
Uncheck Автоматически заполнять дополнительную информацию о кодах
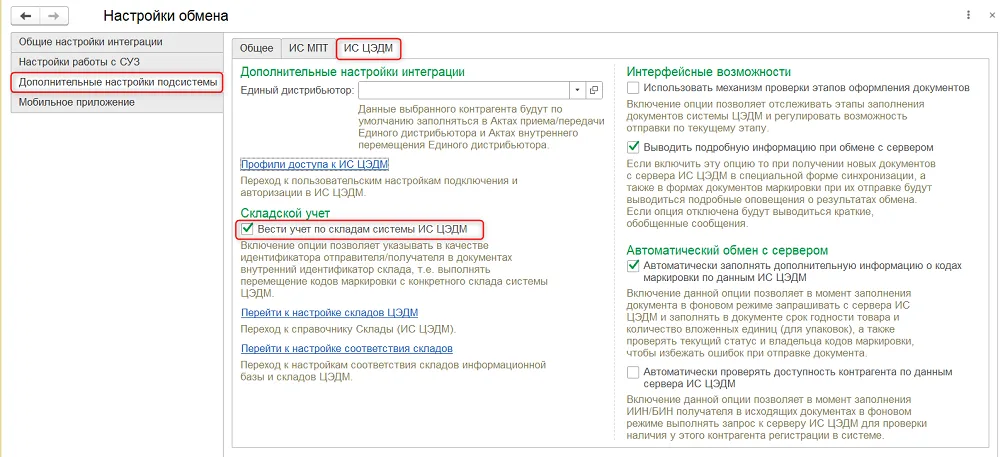(x=633, y=266)
